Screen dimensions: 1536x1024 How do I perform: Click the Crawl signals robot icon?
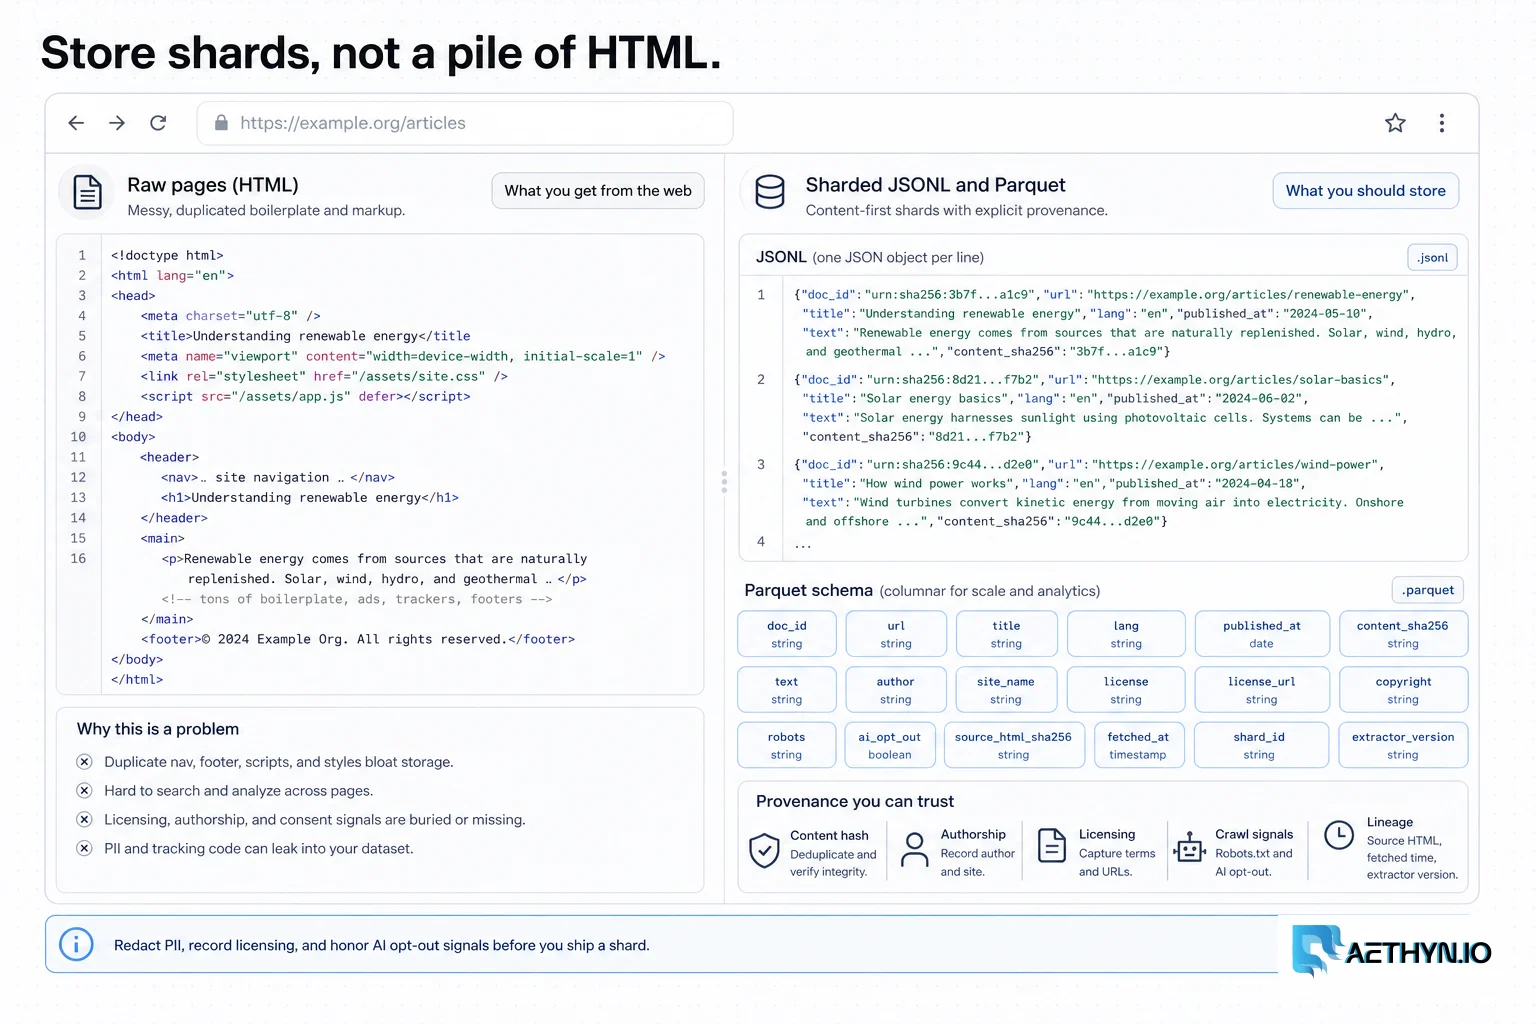(x=1189, y=846)
